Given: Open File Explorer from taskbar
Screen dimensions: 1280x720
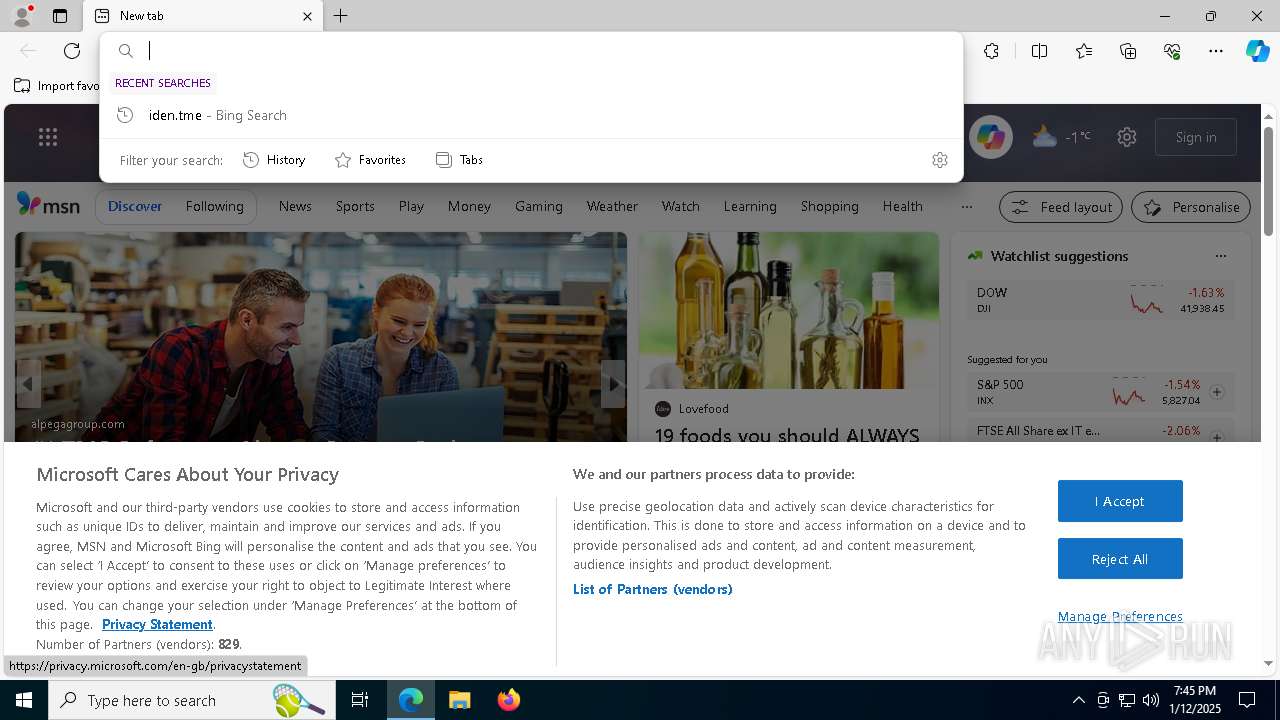Looking at the screenshot, I should (x=459, y=700).
